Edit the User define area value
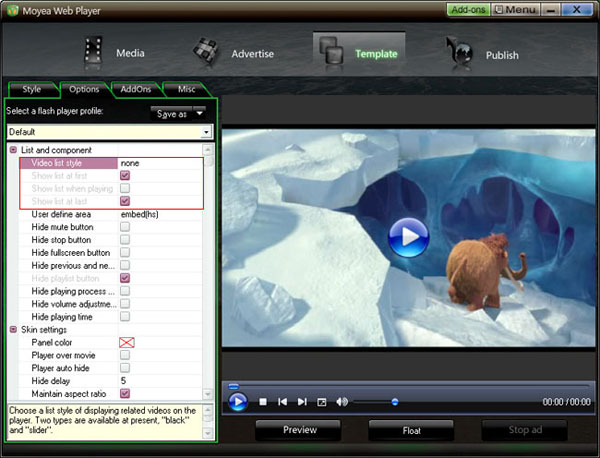This screenshot has width=600, height=458. coord(160,214)
